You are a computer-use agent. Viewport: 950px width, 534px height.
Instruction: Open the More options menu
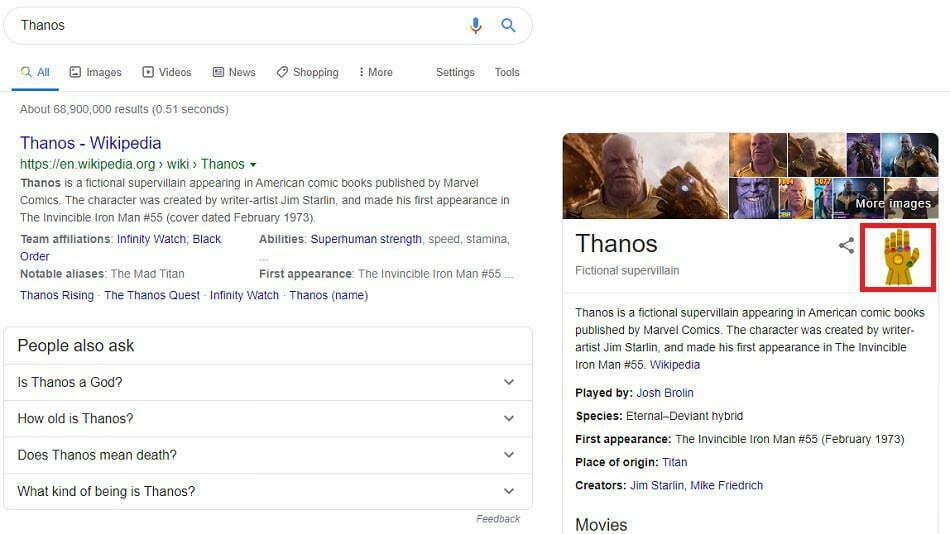tap(375, 72)
